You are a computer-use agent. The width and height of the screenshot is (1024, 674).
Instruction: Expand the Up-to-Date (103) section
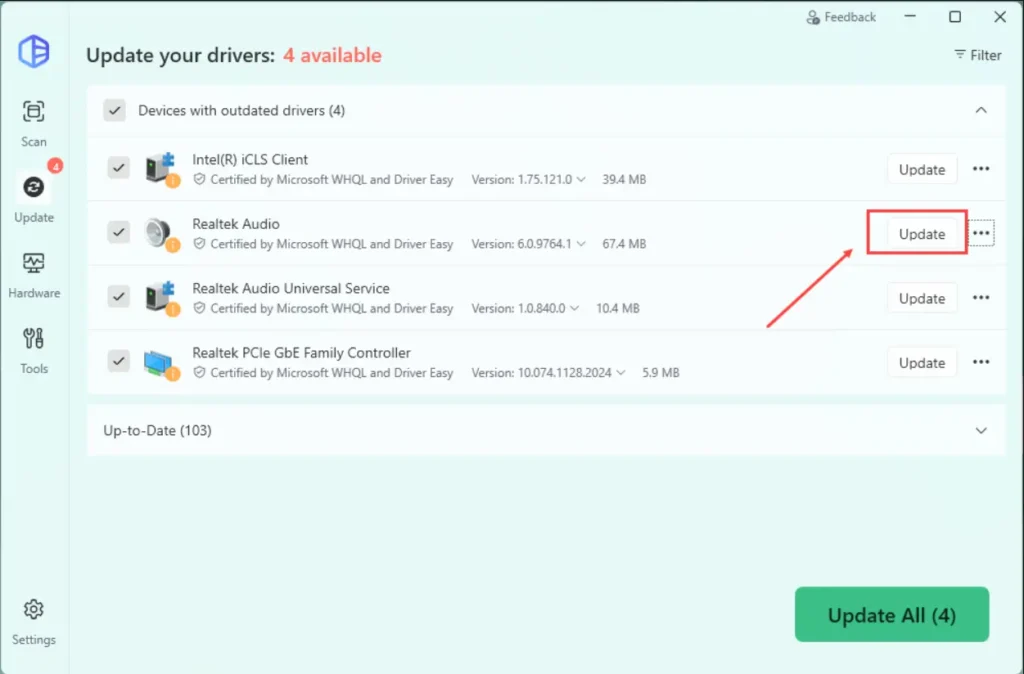pos(981,430)
